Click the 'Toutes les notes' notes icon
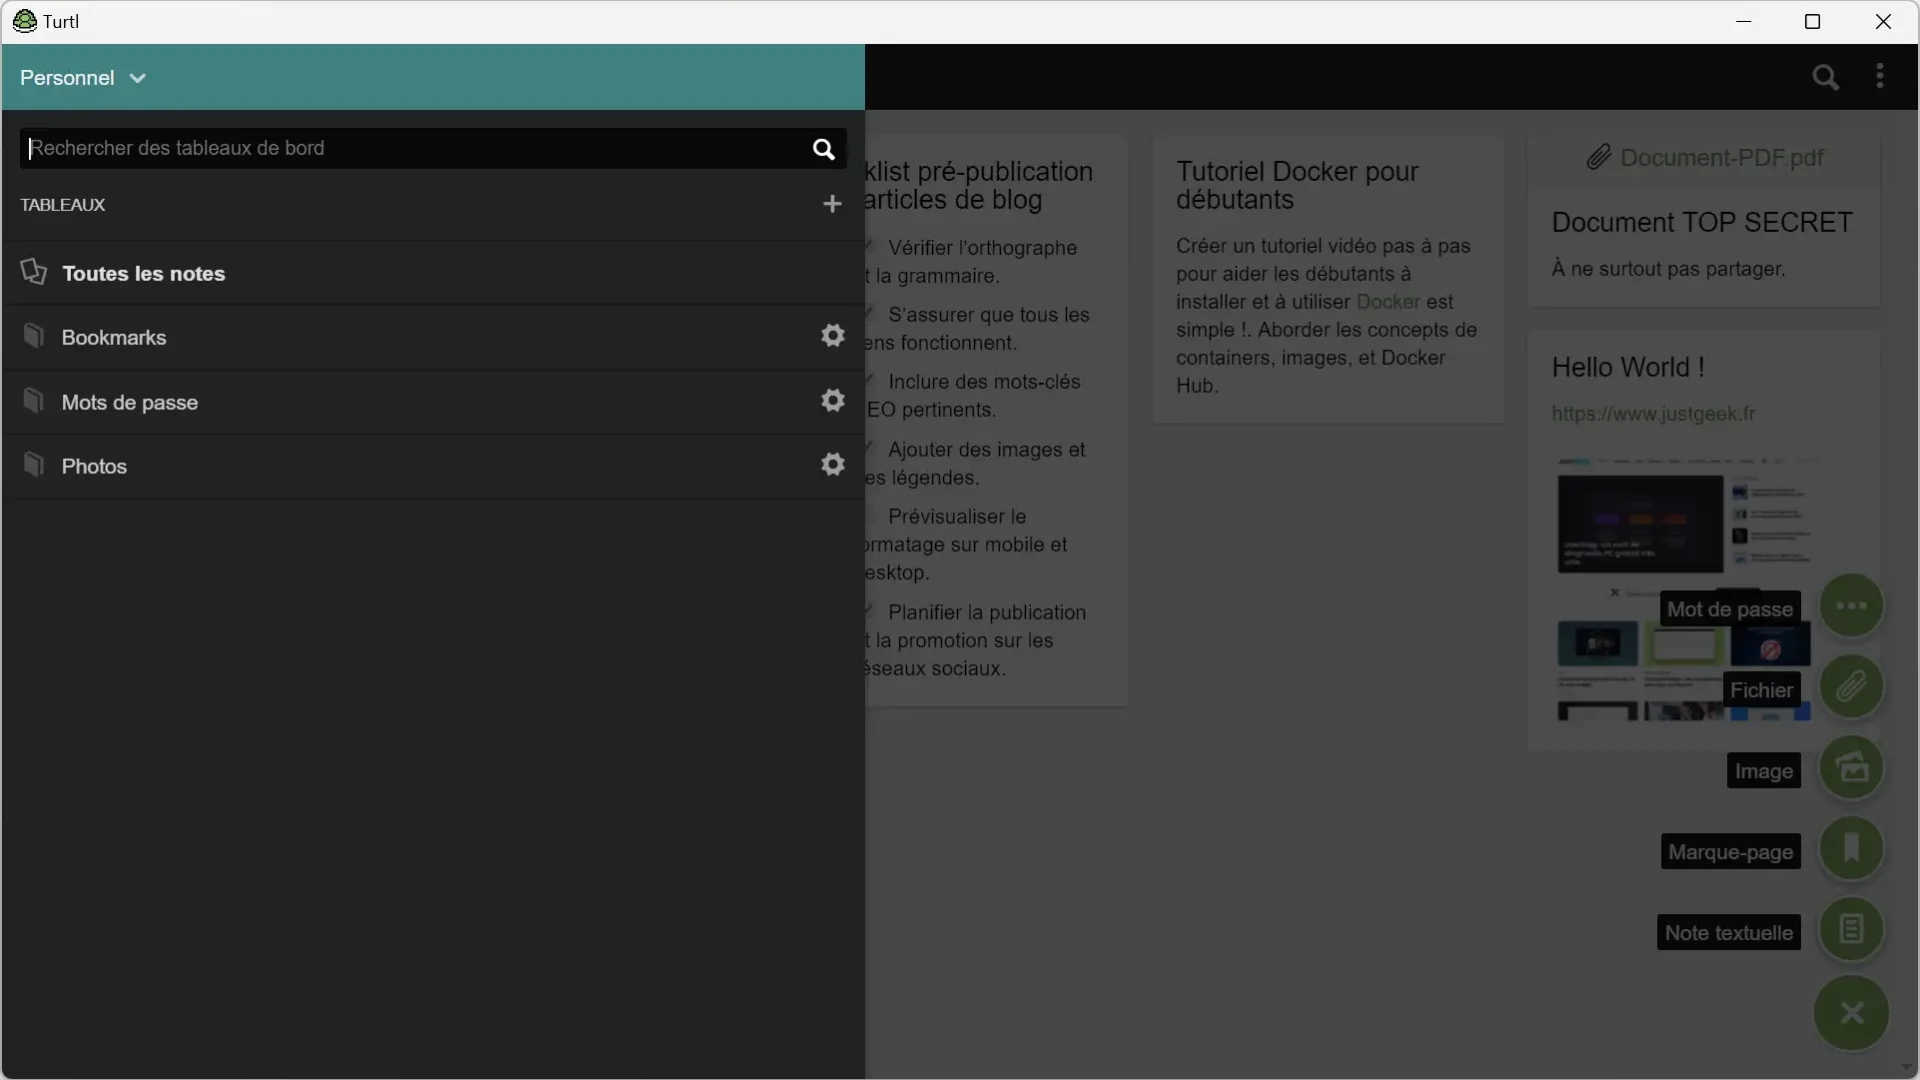1920x1080 pixels. click(34, 272)
